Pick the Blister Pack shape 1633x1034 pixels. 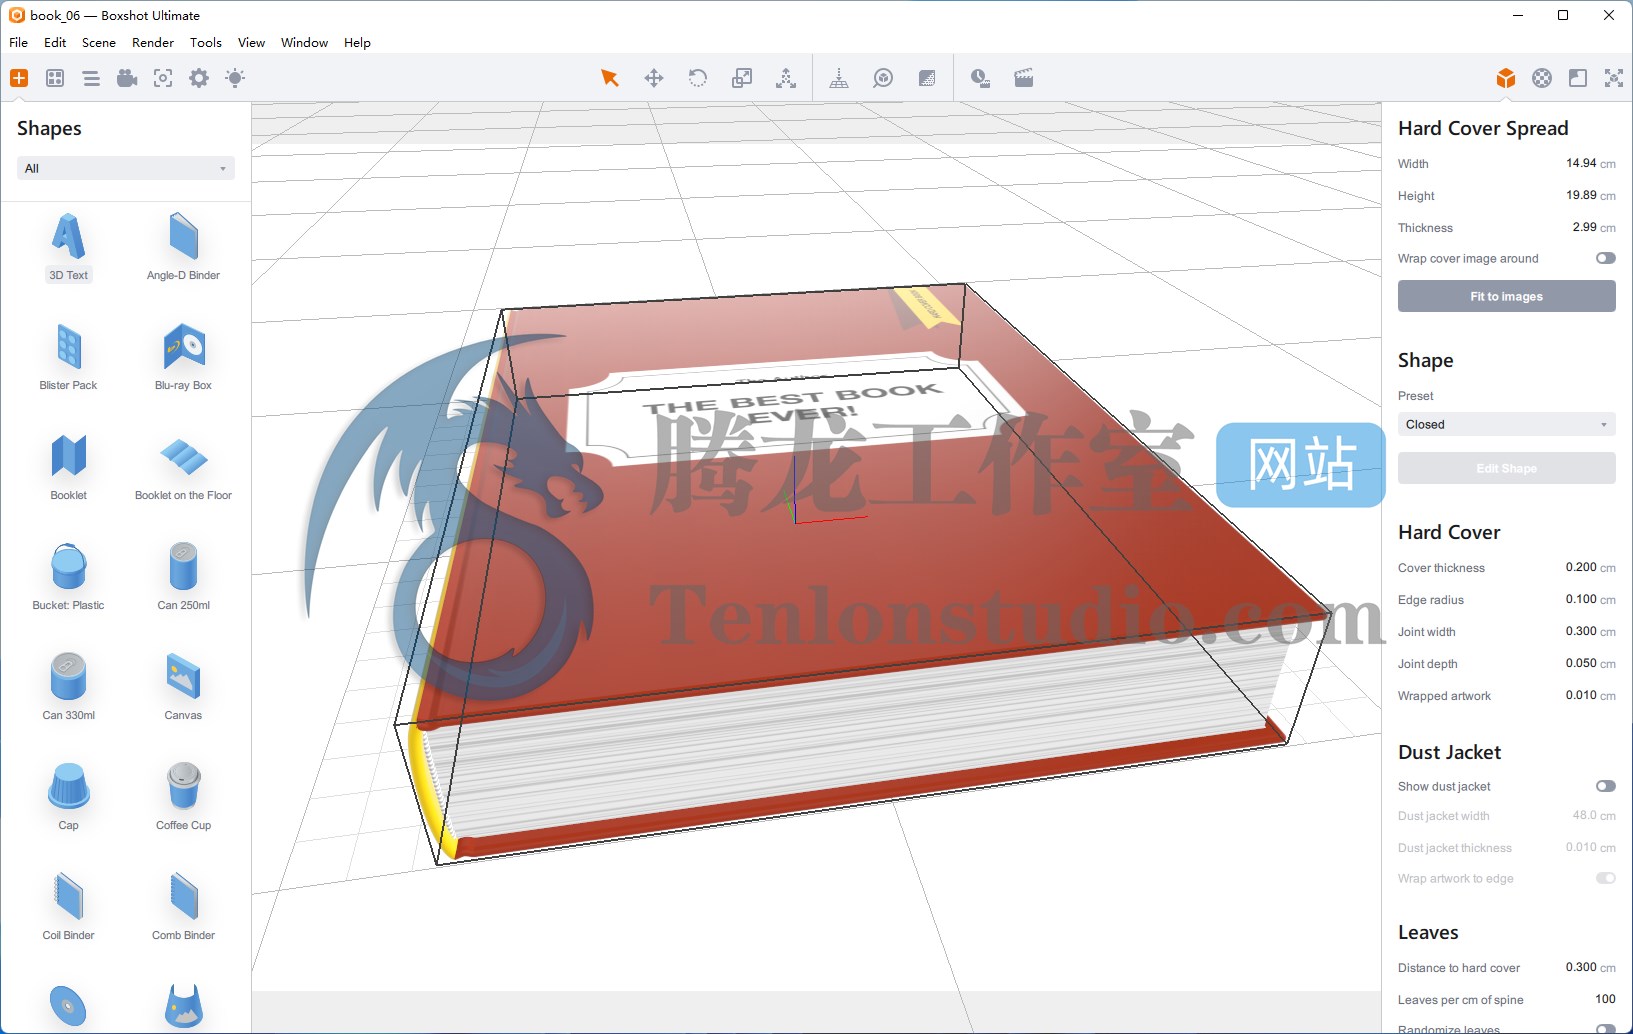[69, 357]
